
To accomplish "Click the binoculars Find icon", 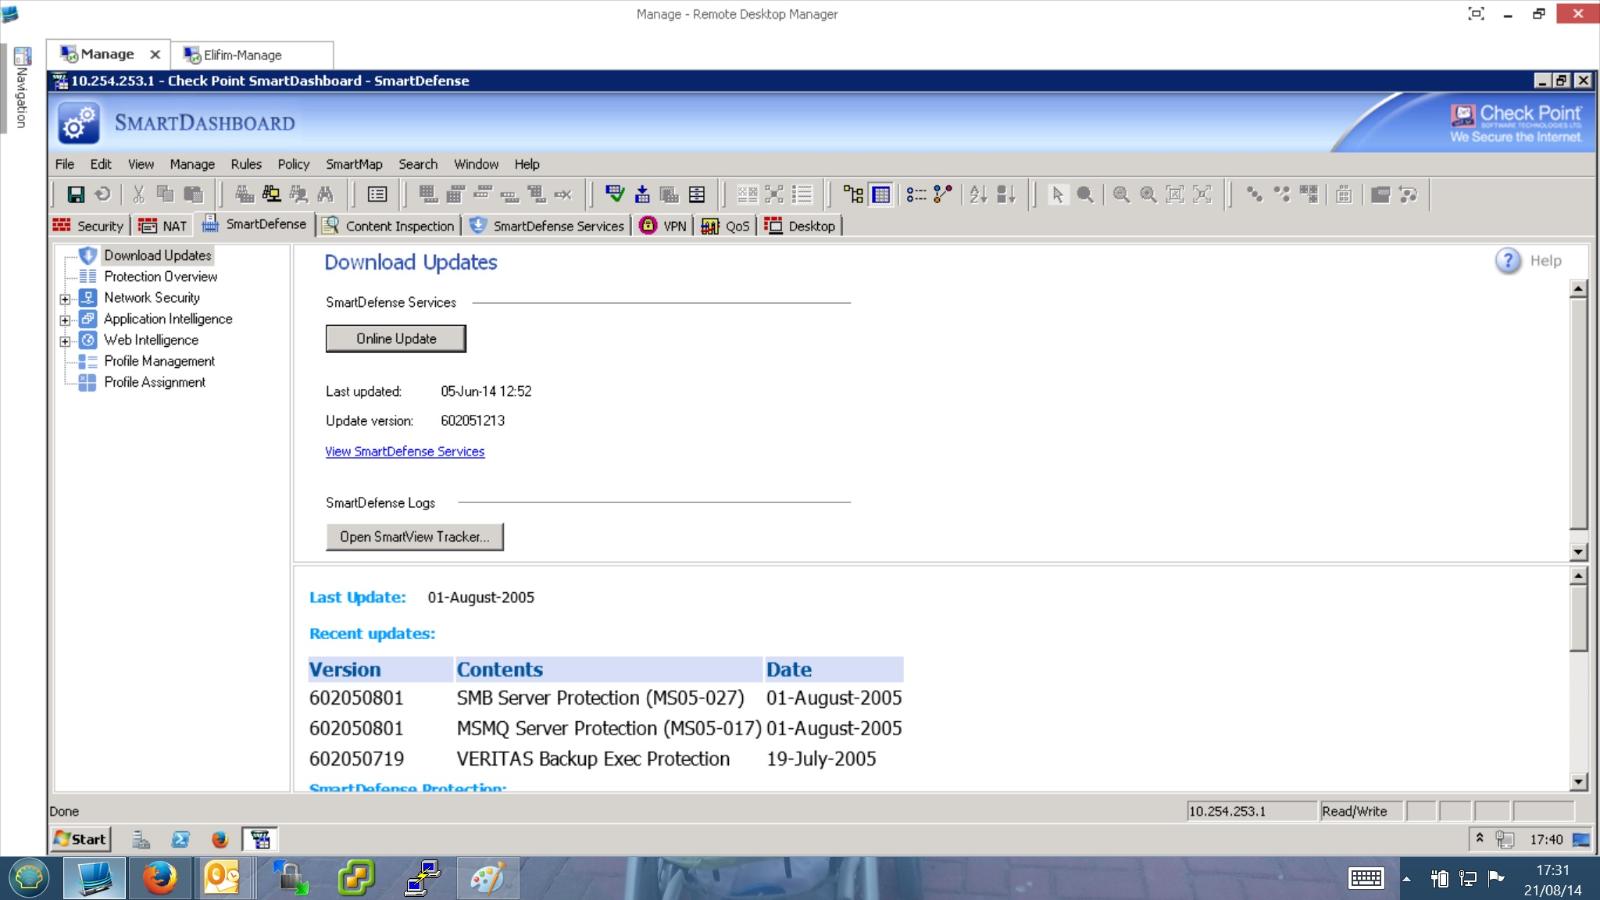I will (x=325, y=195).
